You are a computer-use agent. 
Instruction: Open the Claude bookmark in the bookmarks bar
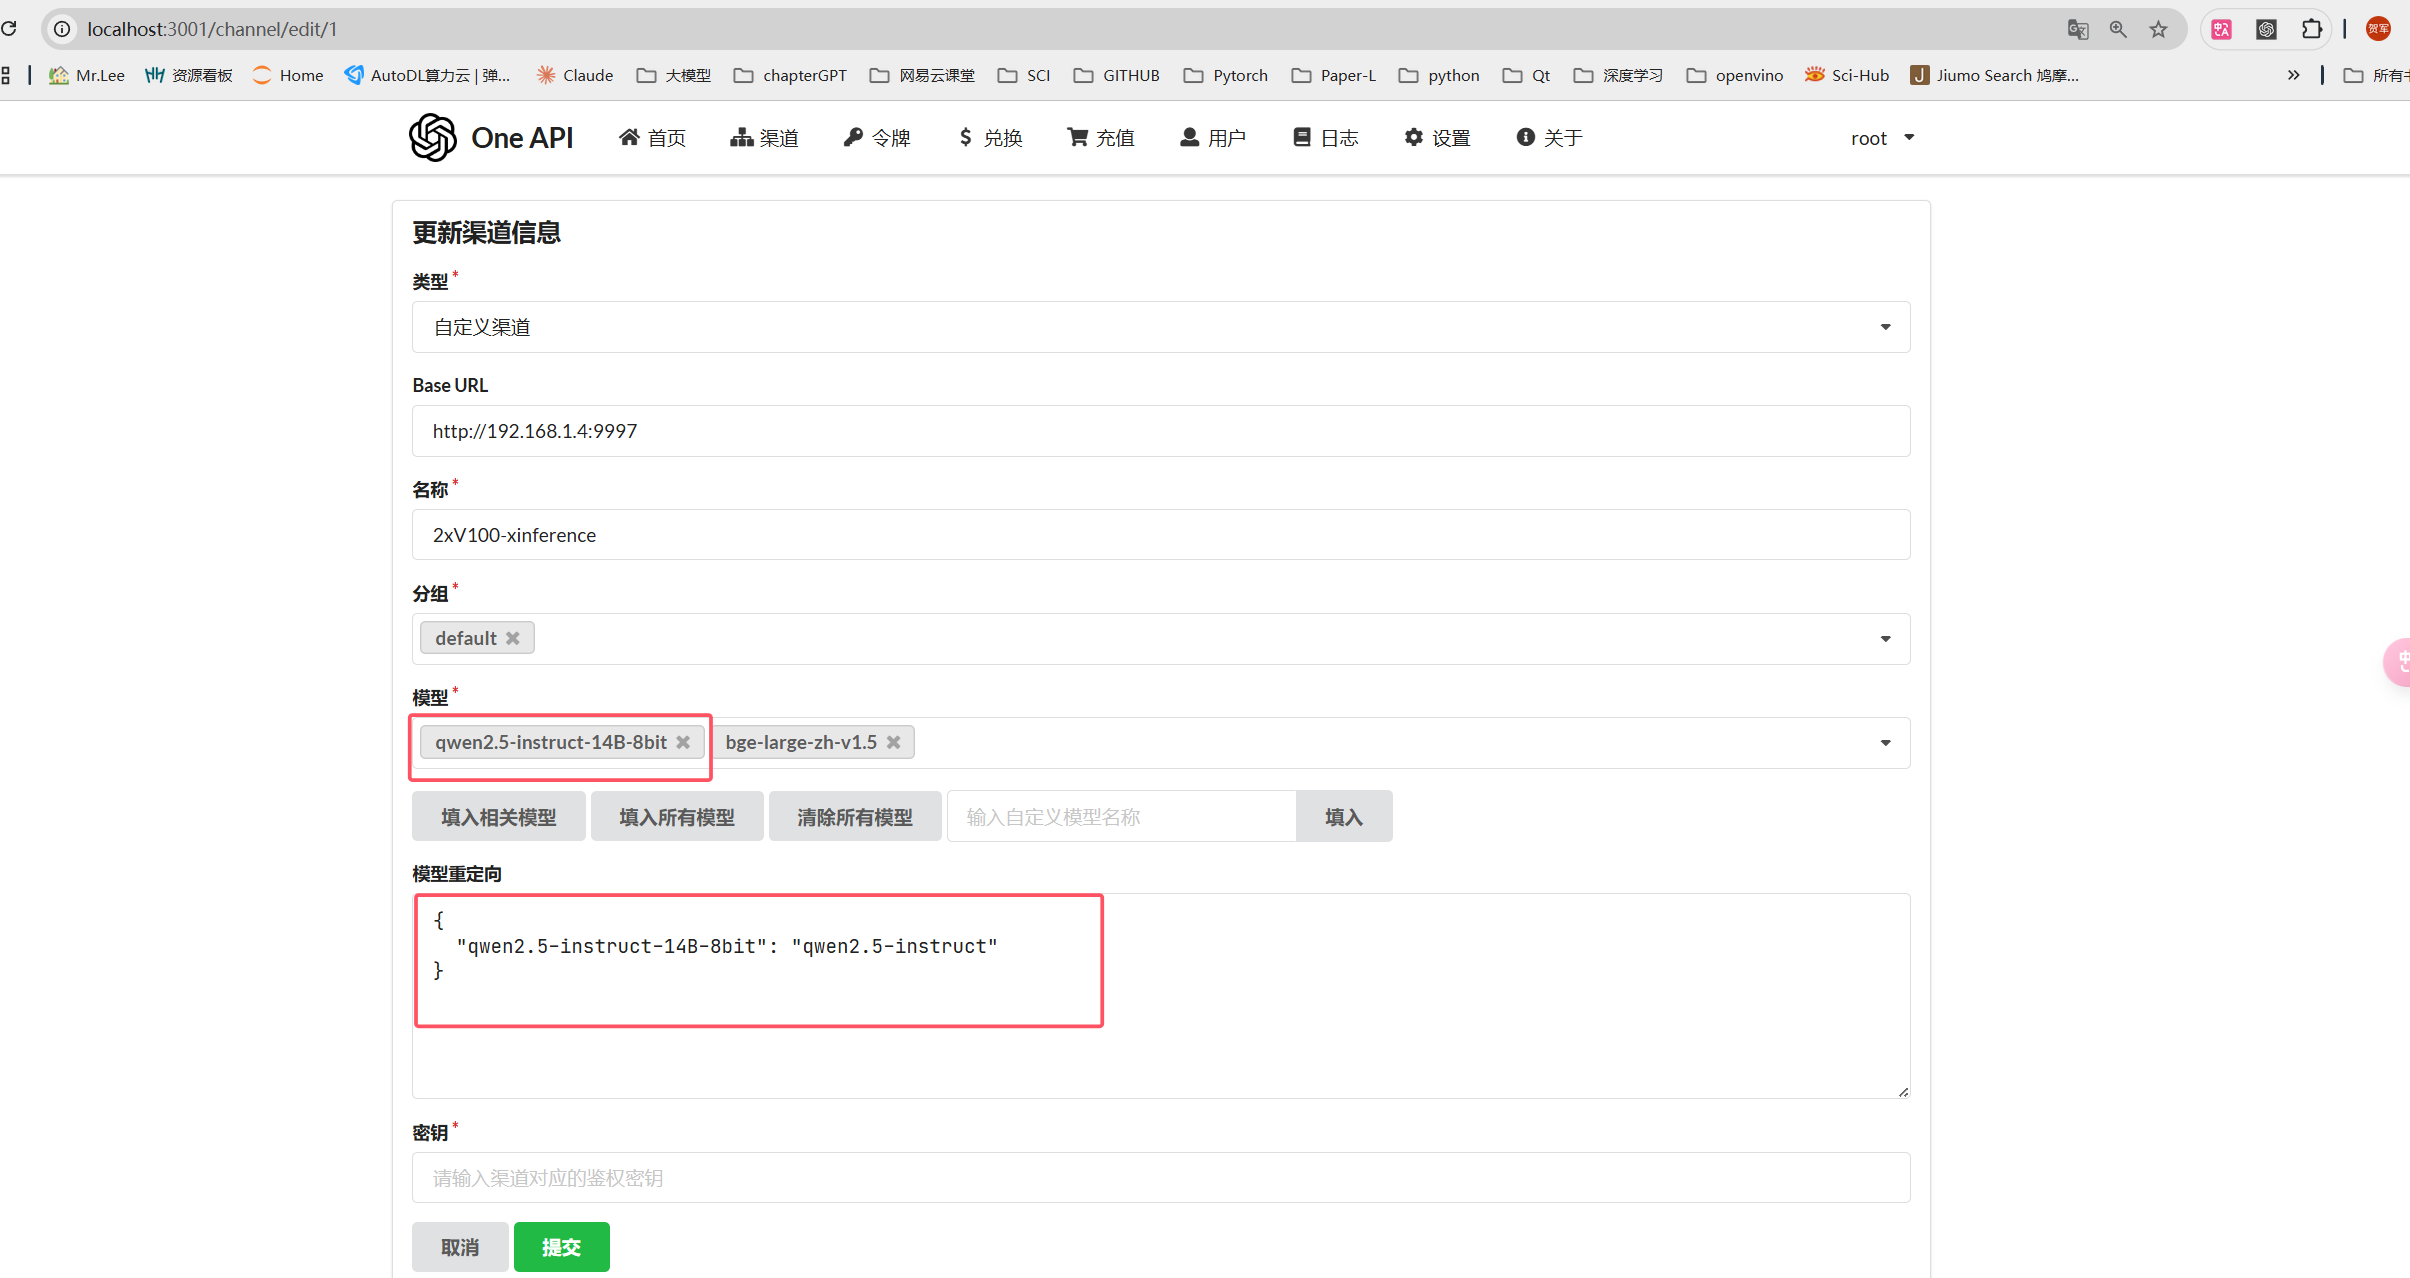coord(575,75)
